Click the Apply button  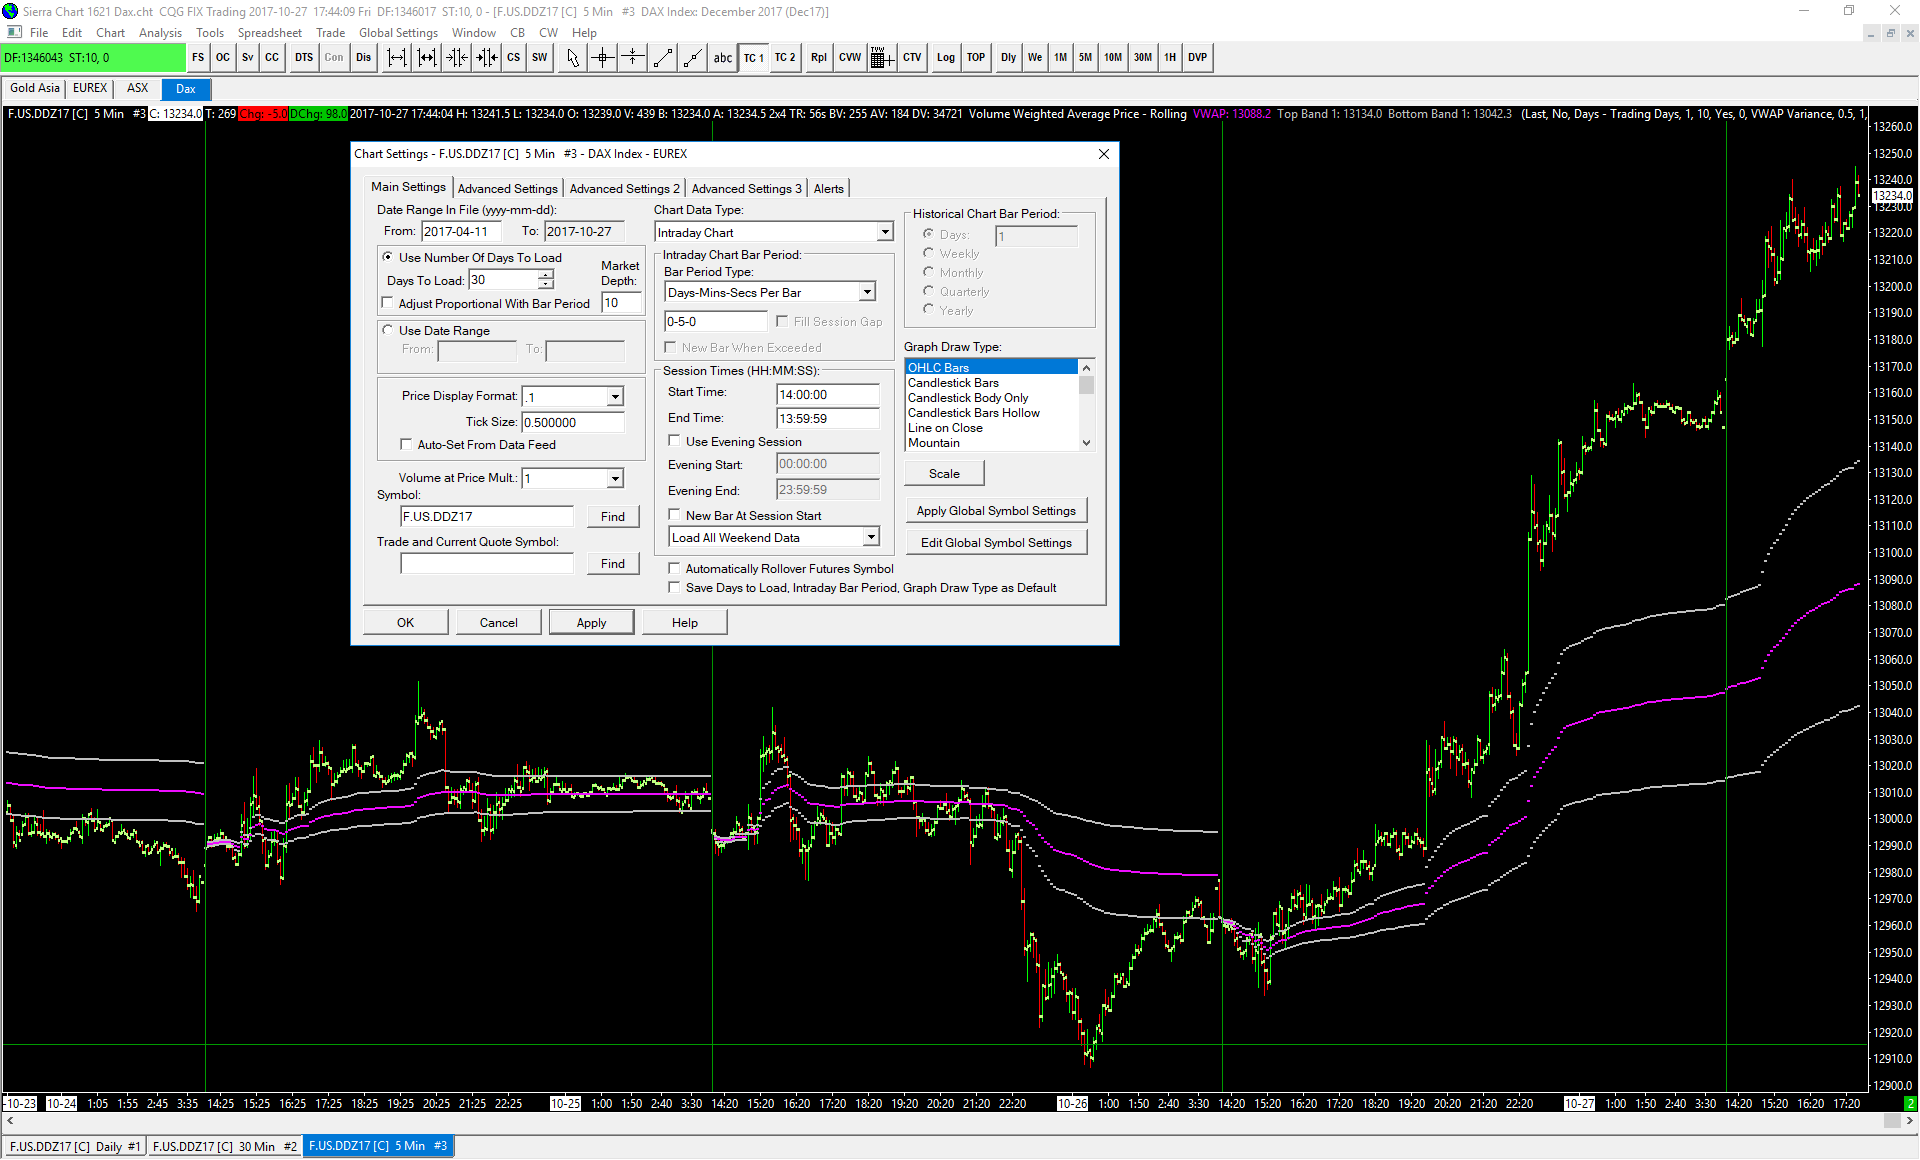591,622
